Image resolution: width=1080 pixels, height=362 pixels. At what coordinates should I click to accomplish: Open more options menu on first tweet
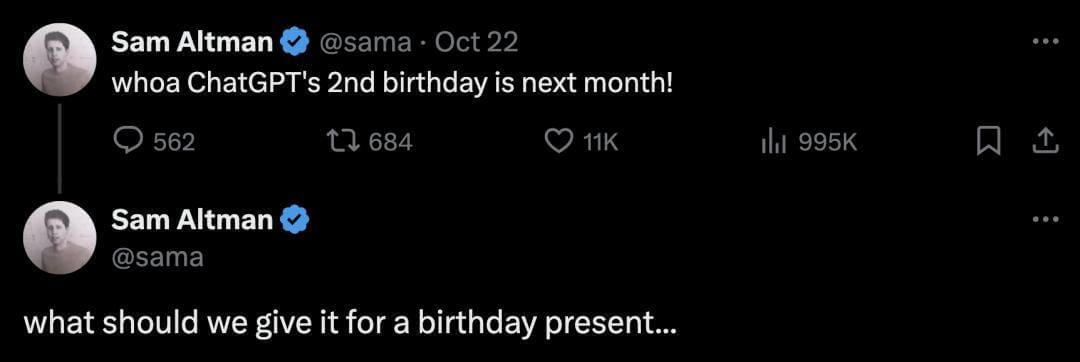tap(1044, 41)
